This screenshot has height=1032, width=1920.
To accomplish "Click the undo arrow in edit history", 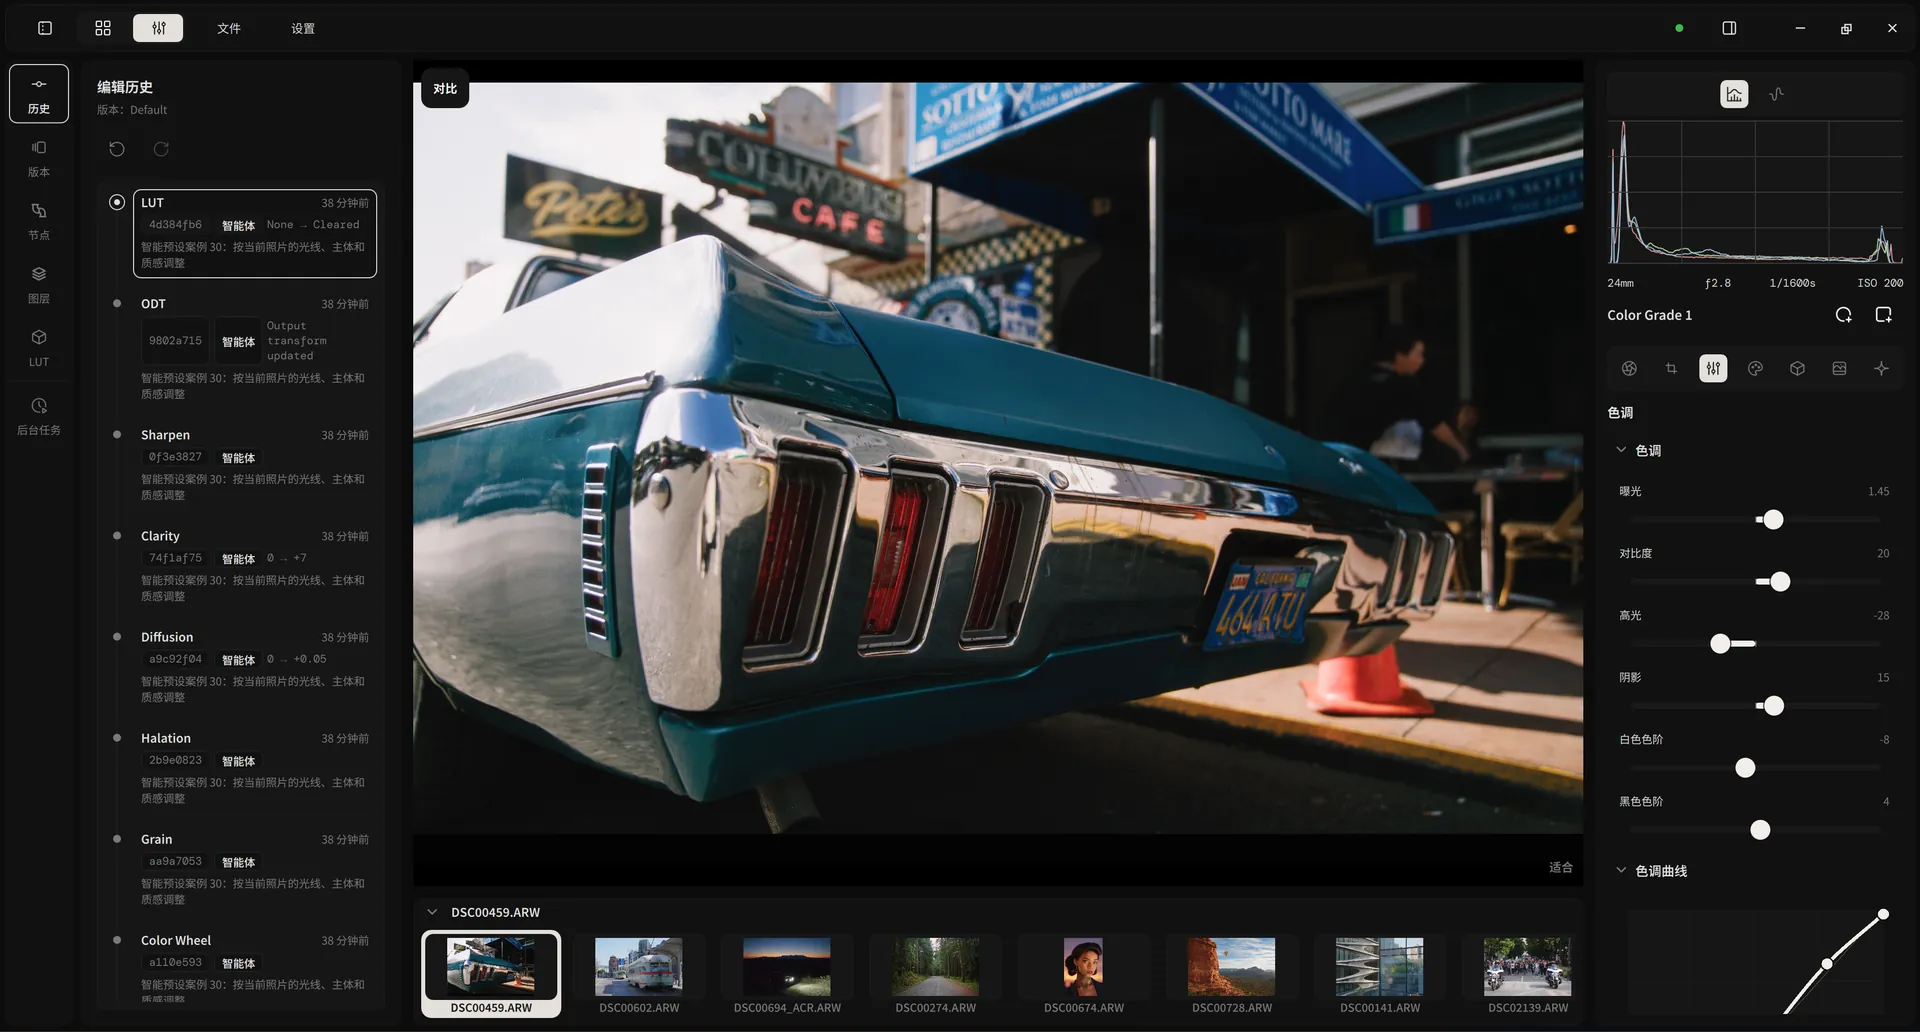I will (x=117, y=149).
